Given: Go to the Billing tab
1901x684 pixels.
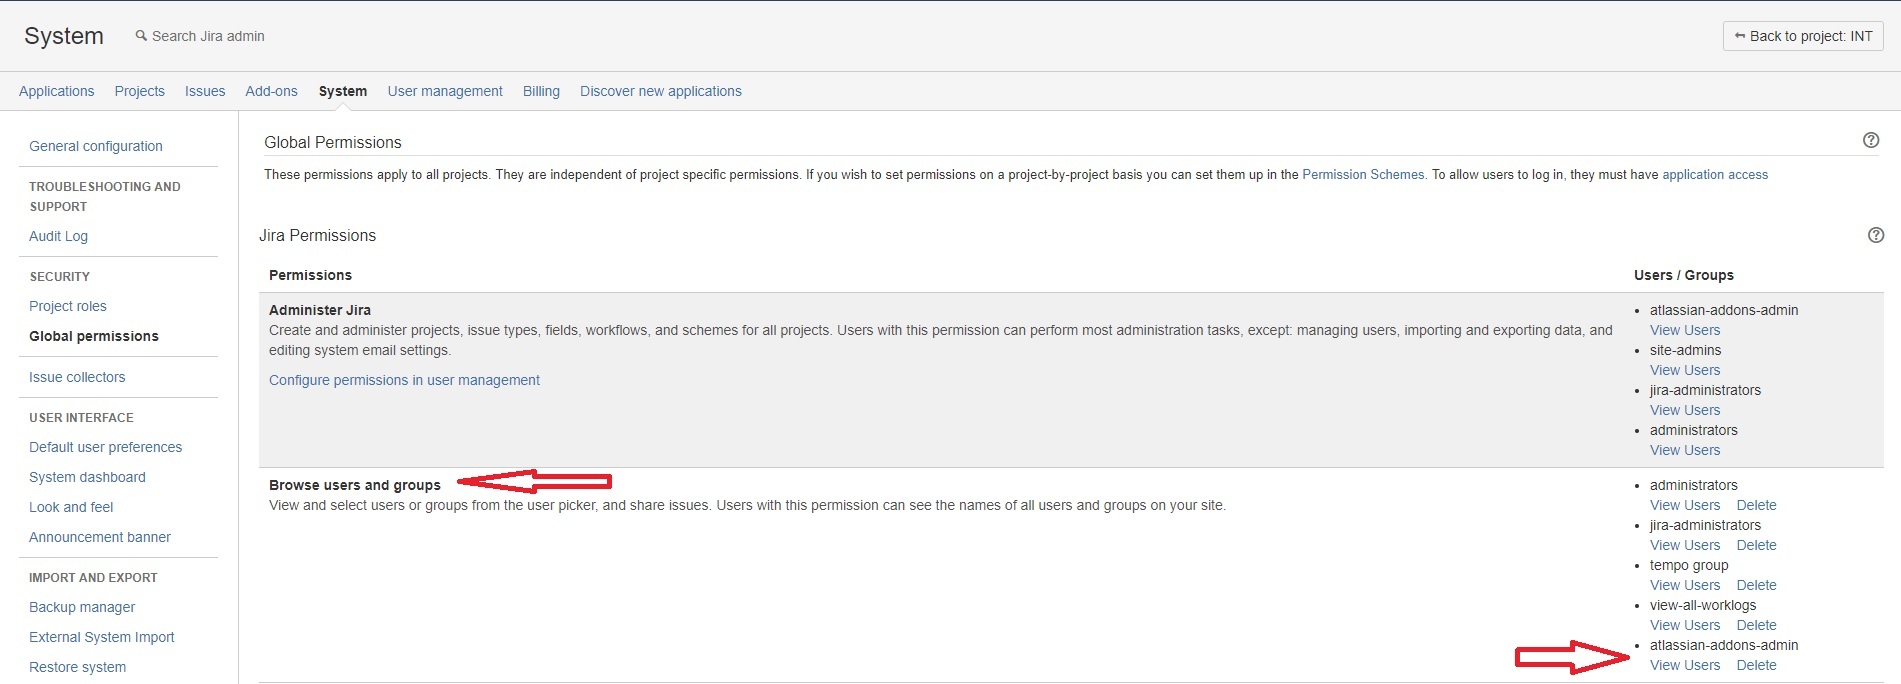Looking at the screenshot, I should click(541, 91).
